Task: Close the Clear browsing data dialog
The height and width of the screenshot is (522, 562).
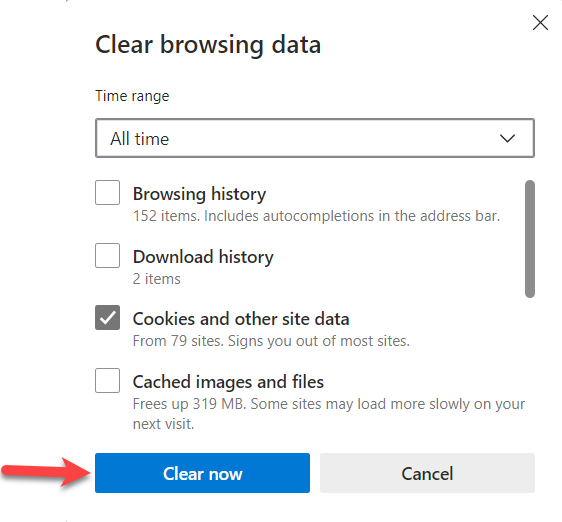Action: coord(540,23)
